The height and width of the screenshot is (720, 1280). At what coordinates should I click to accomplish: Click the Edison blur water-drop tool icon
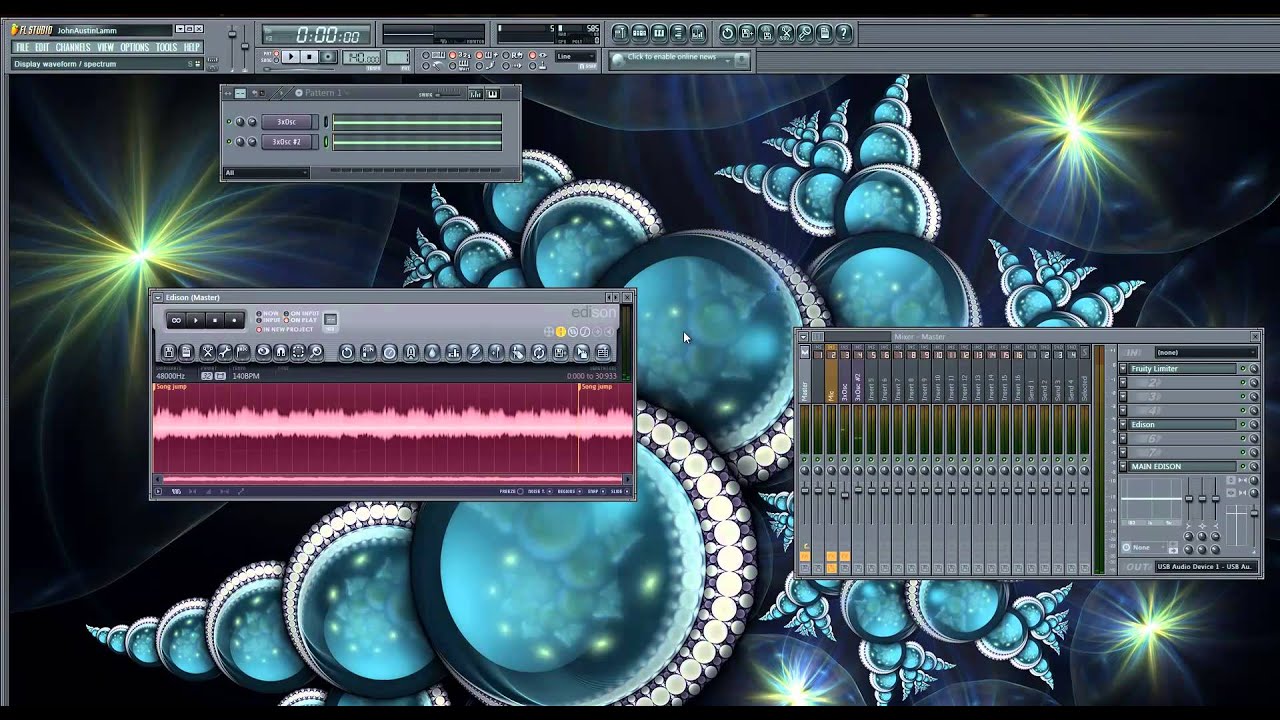(432, 352)
